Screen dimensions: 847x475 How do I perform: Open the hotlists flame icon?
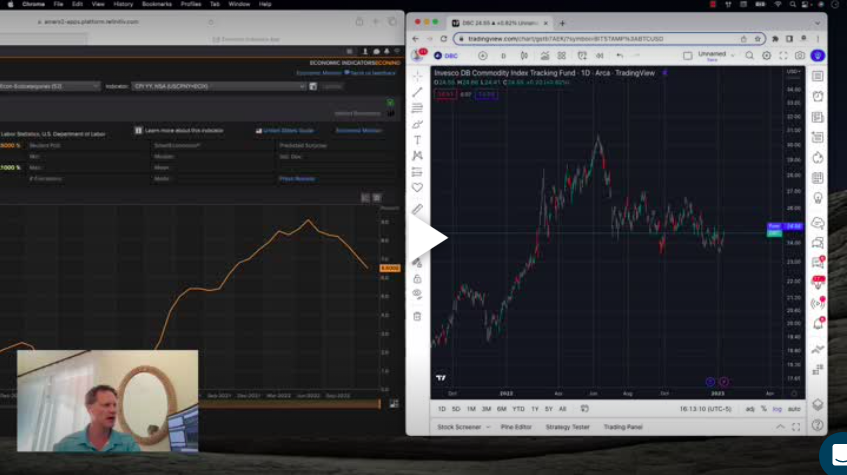(x=817, y=157)
